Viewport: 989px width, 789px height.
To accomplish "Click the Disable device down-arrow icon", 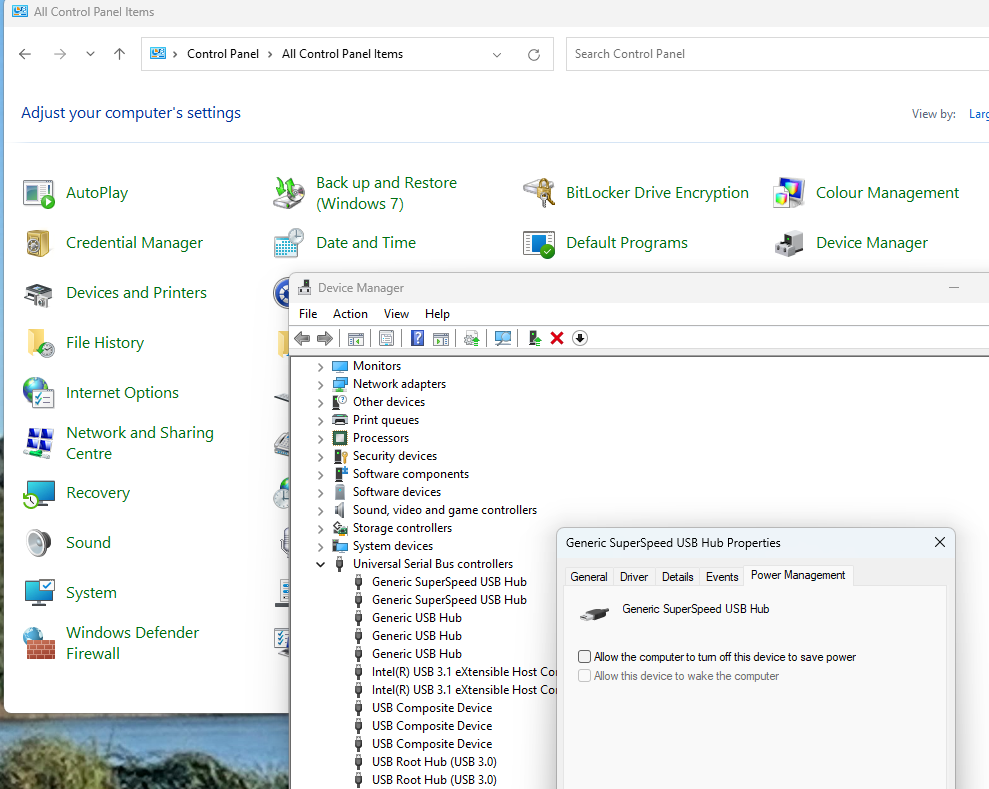I will 580,339.
